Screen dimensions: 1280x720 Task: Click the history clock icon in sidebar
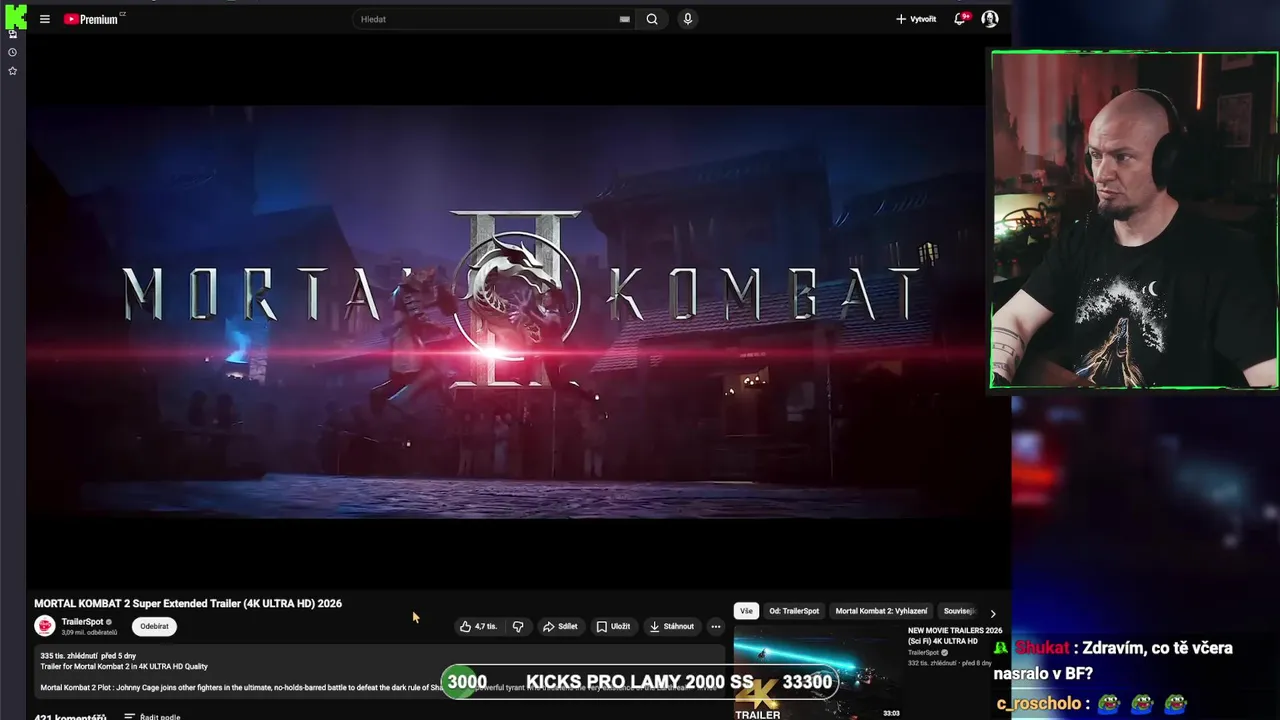tap(13, 52)
